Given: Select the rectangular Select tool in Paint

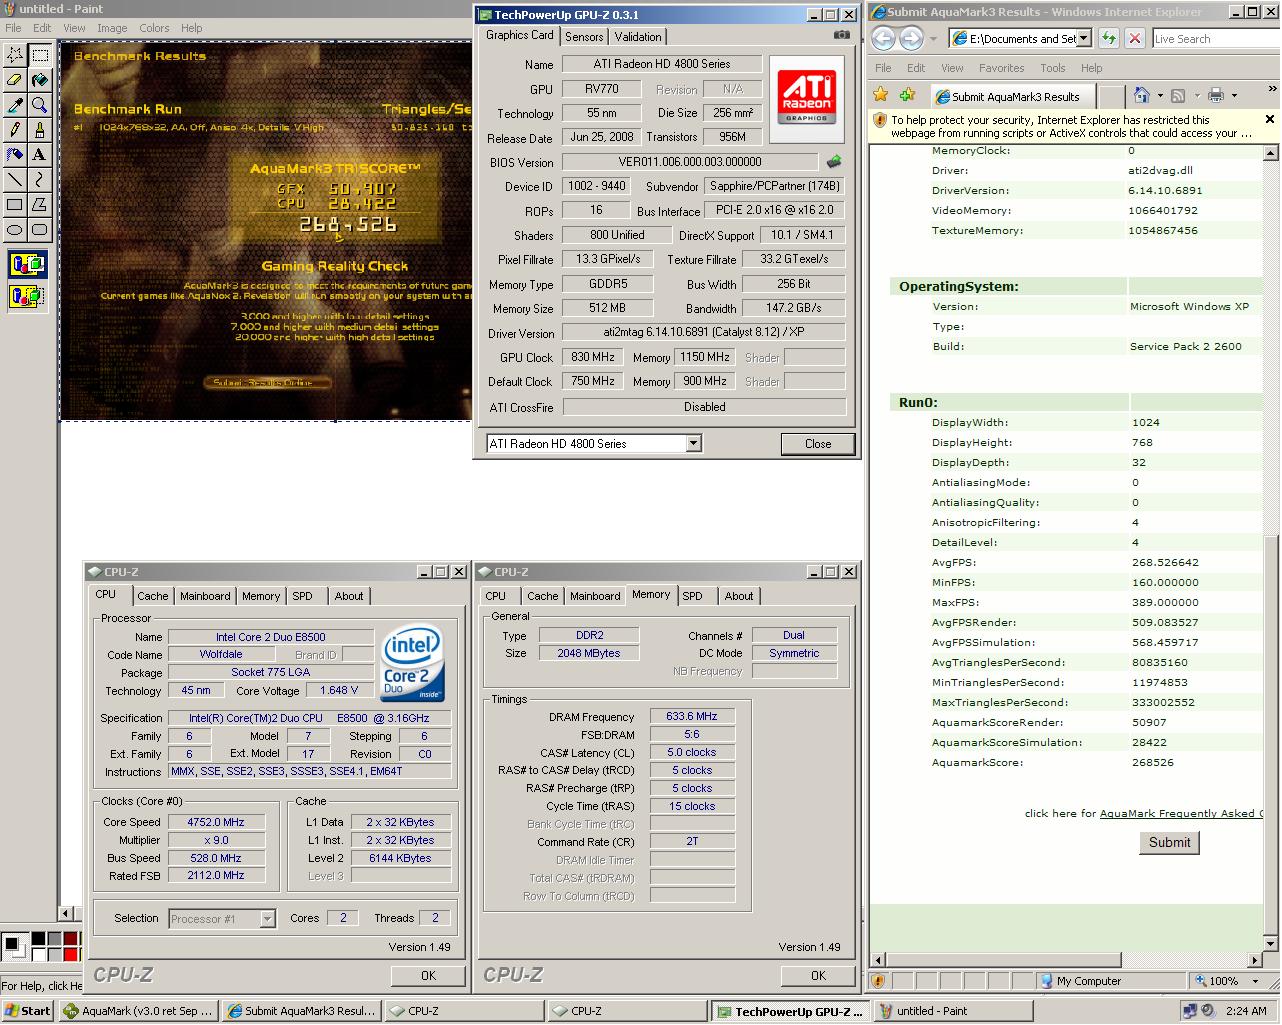Looking at the screenshot, I should coord(40,55).
